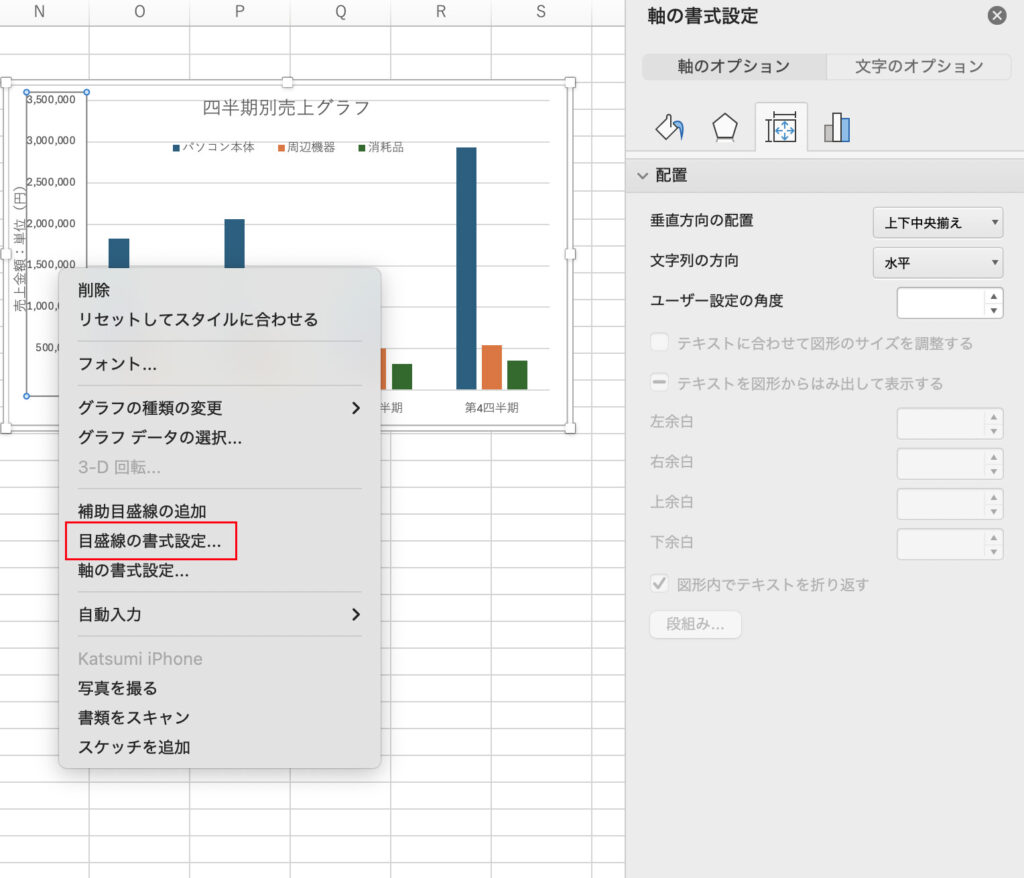Open the グラフの種類の変更 submenu arrow
Screen dimensions: 1024x878
pos(355,408)
